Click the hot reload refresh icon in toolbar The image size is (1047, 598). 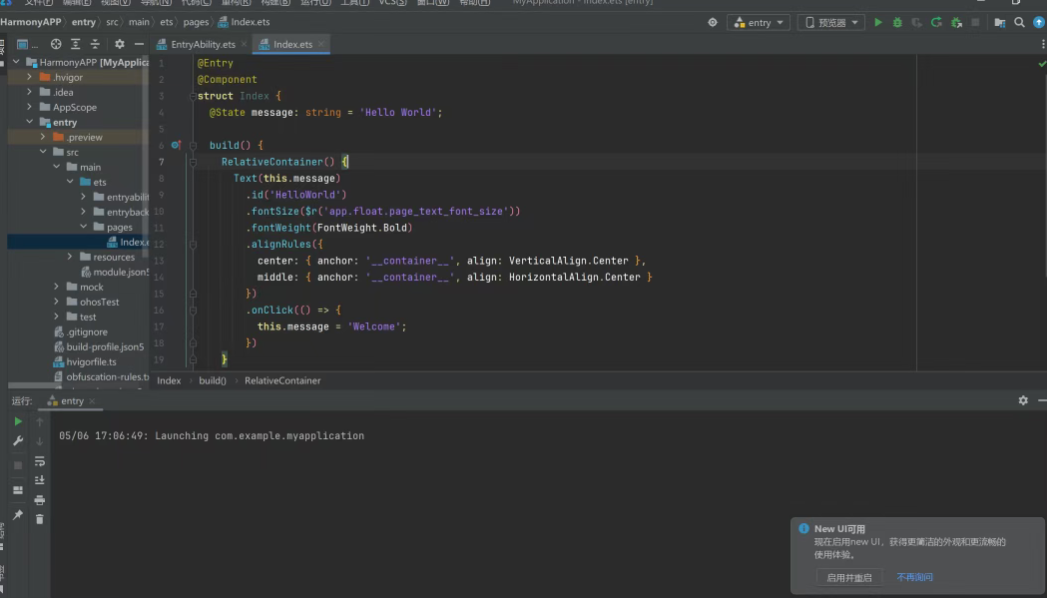[x=936, y=22]
